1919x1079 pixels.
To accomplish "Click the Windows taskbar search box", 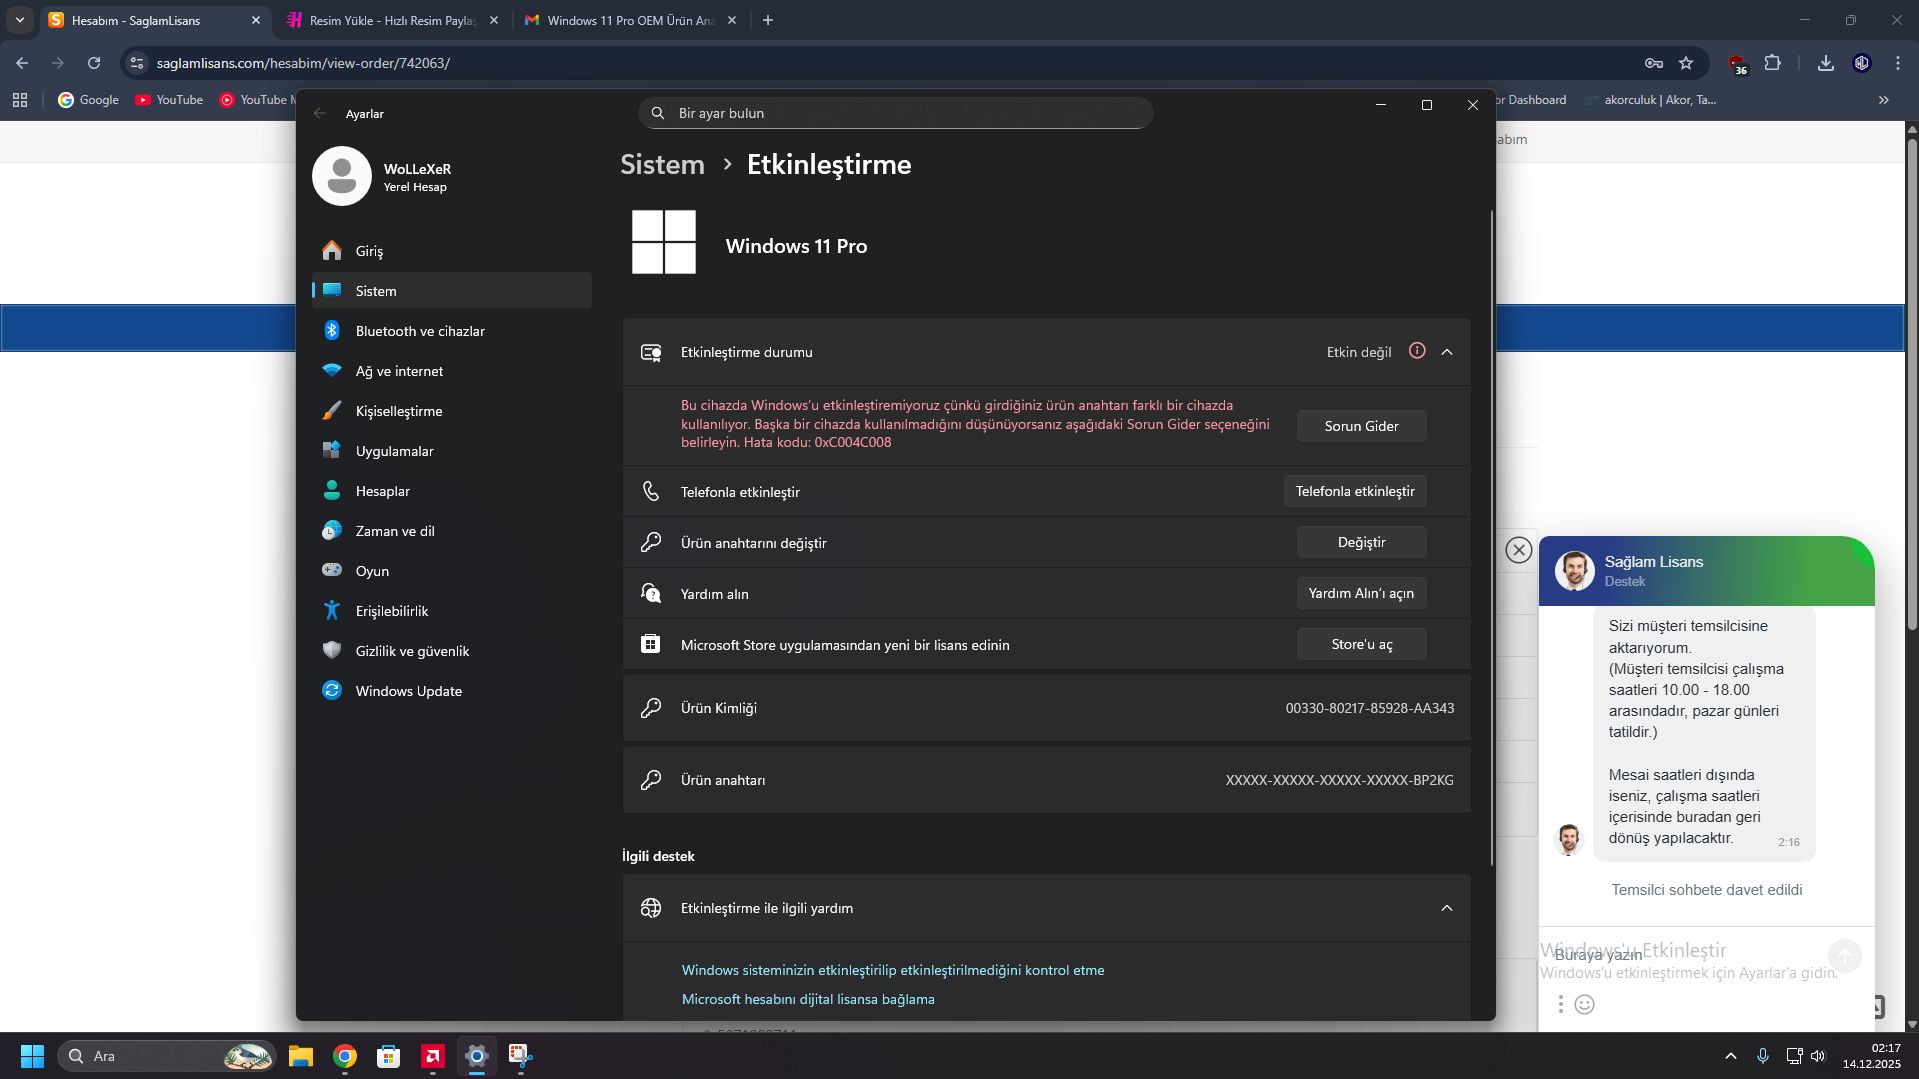I will pyautogui.click(x=167, y=1056).
